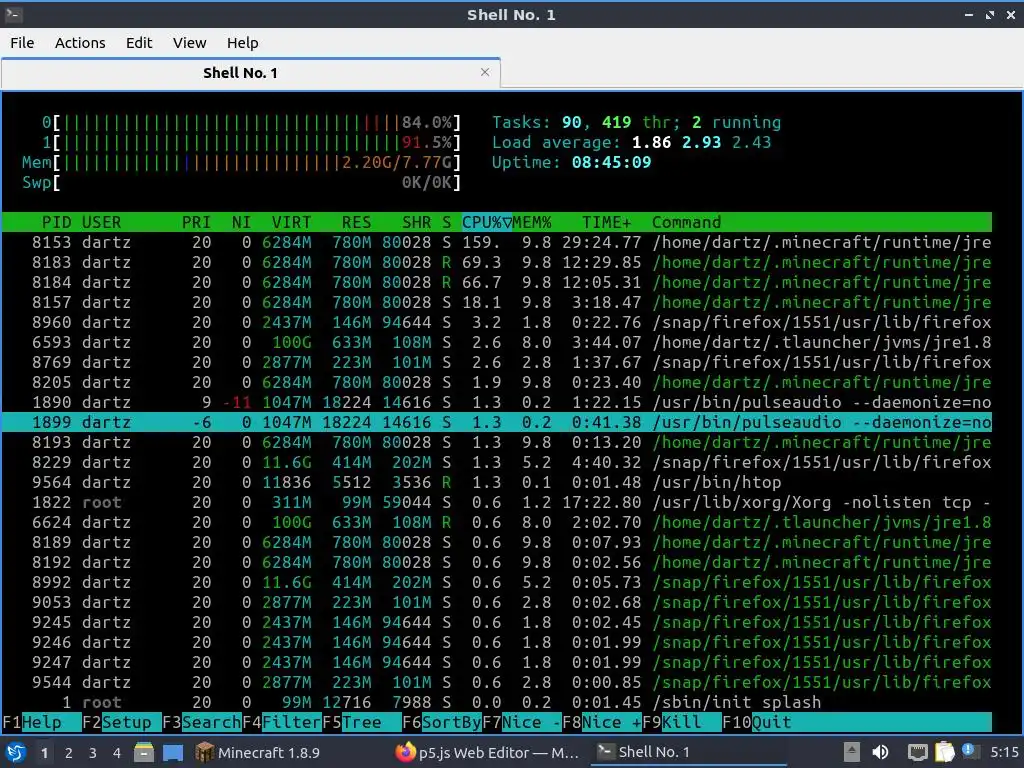Sort by the PID column header
The height and width of the screenshot is (768, 1024).
[x=57, y=222]
